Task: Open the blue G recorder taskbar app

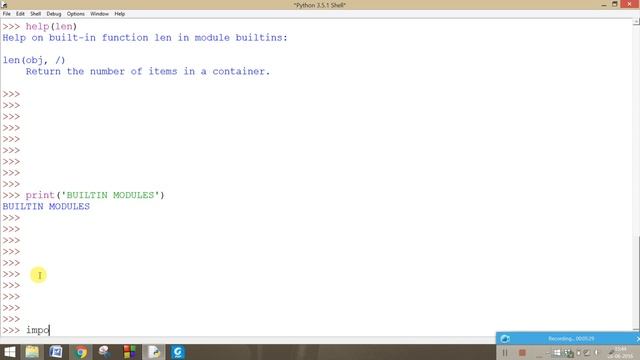Action: (x=178, y=352)
